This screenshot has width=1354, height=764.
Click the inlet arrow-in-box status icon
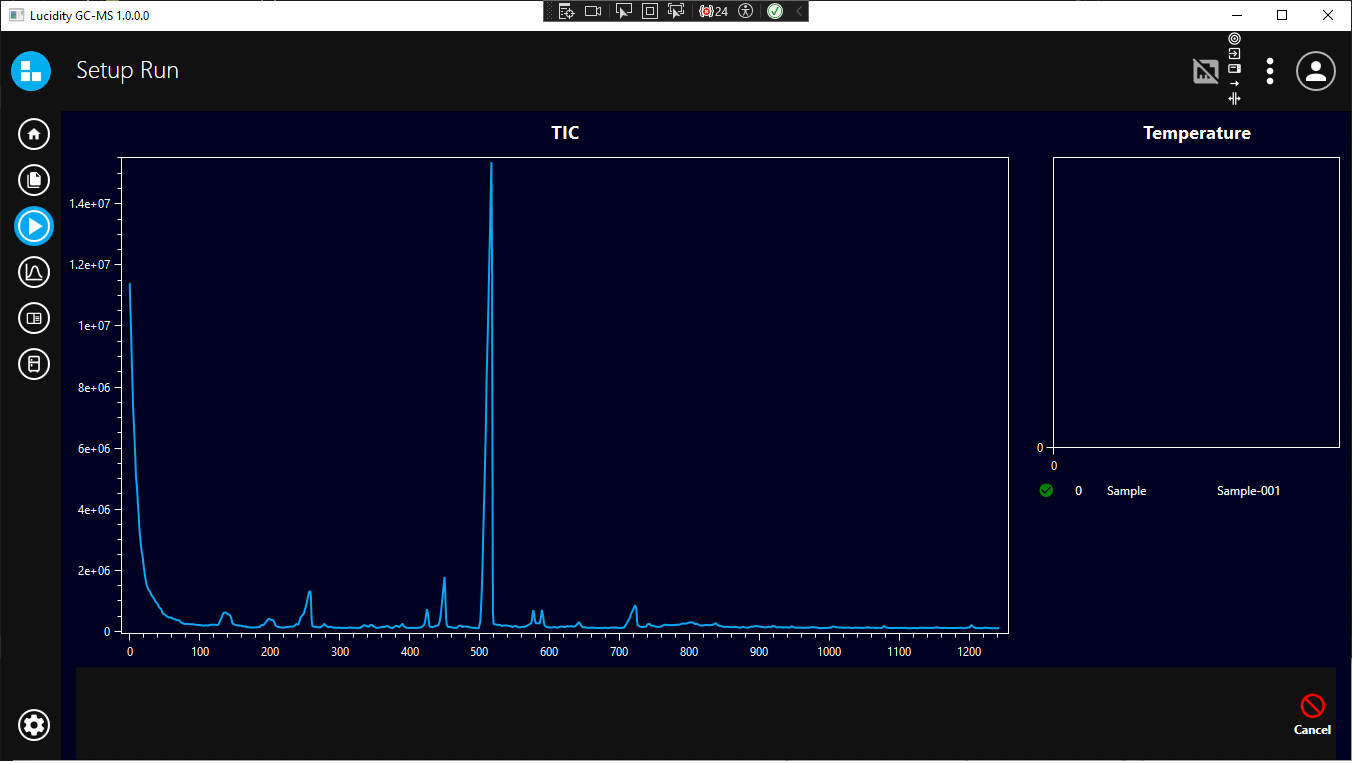click(x=1234, y=54)
